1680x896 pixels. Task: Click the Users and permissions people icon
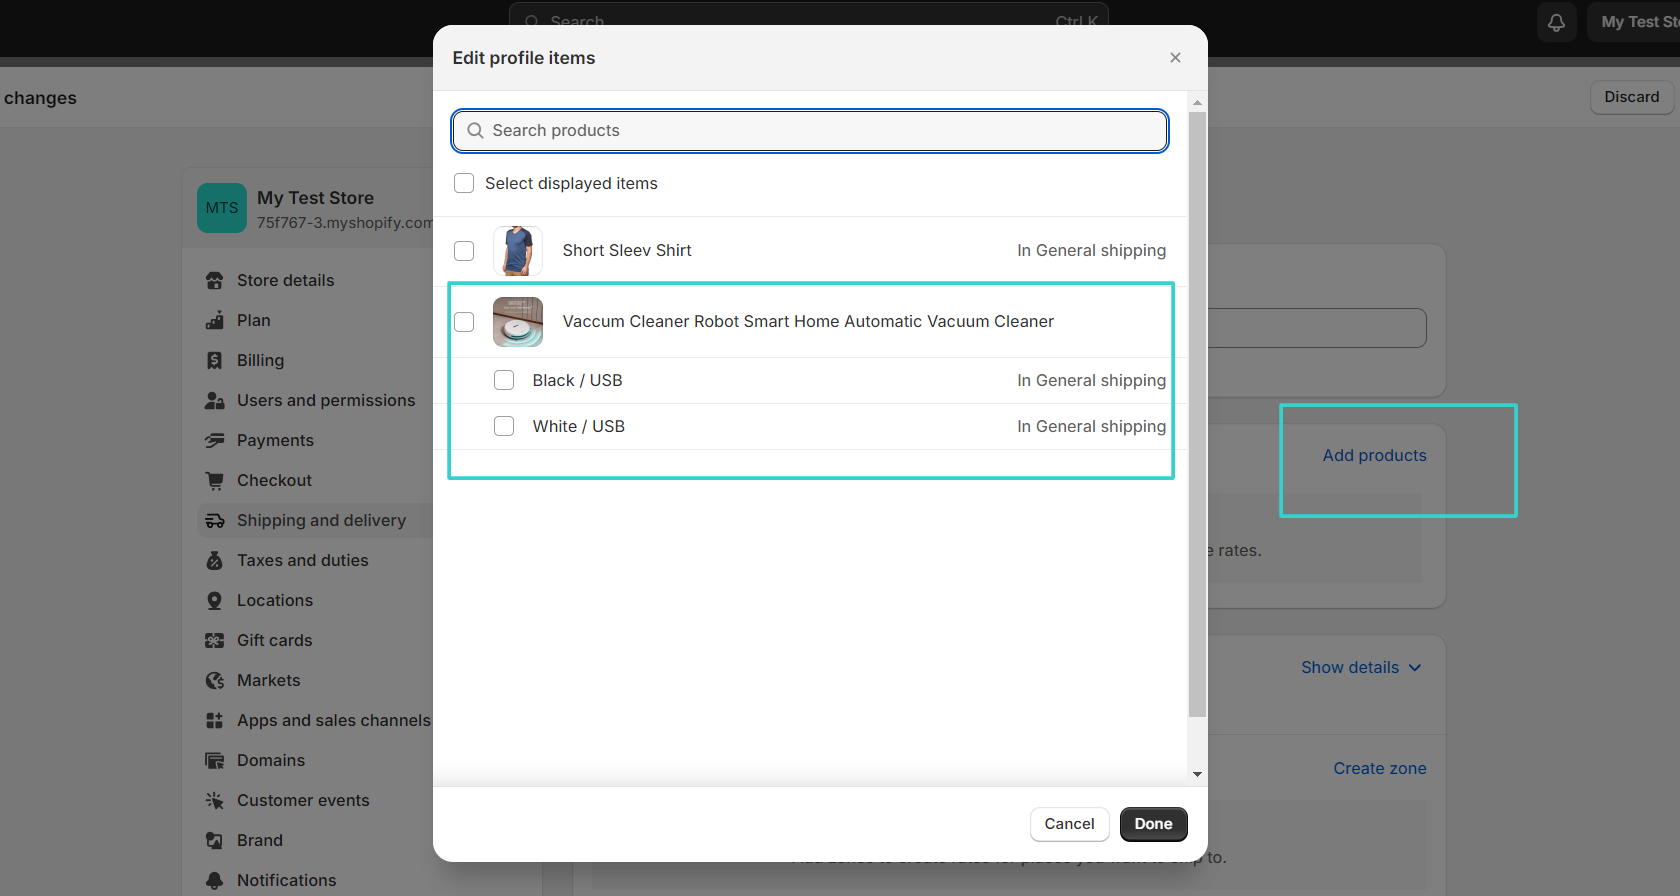214,401
